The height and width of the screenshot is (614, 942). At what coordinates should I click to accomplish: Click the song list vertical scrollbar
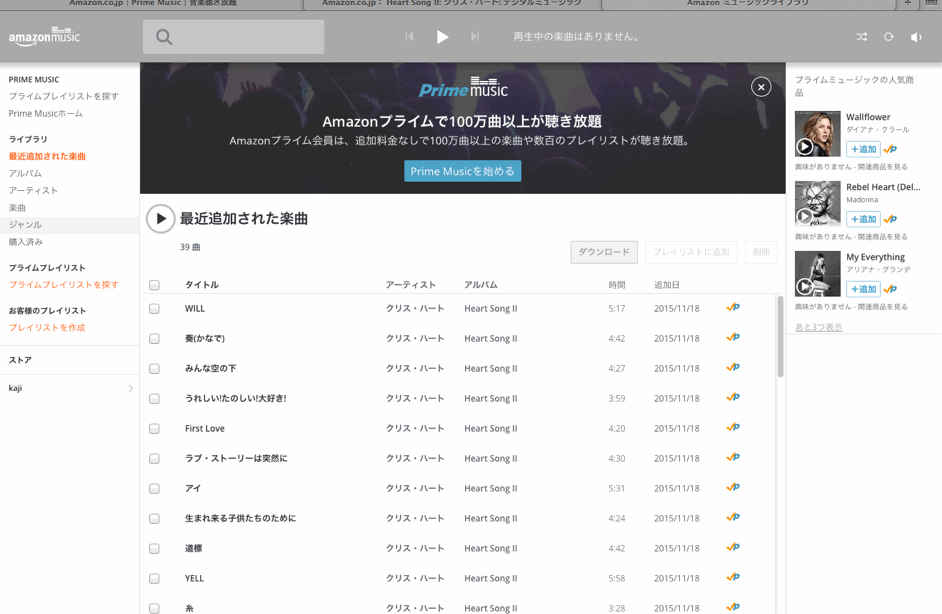(780, 336)
